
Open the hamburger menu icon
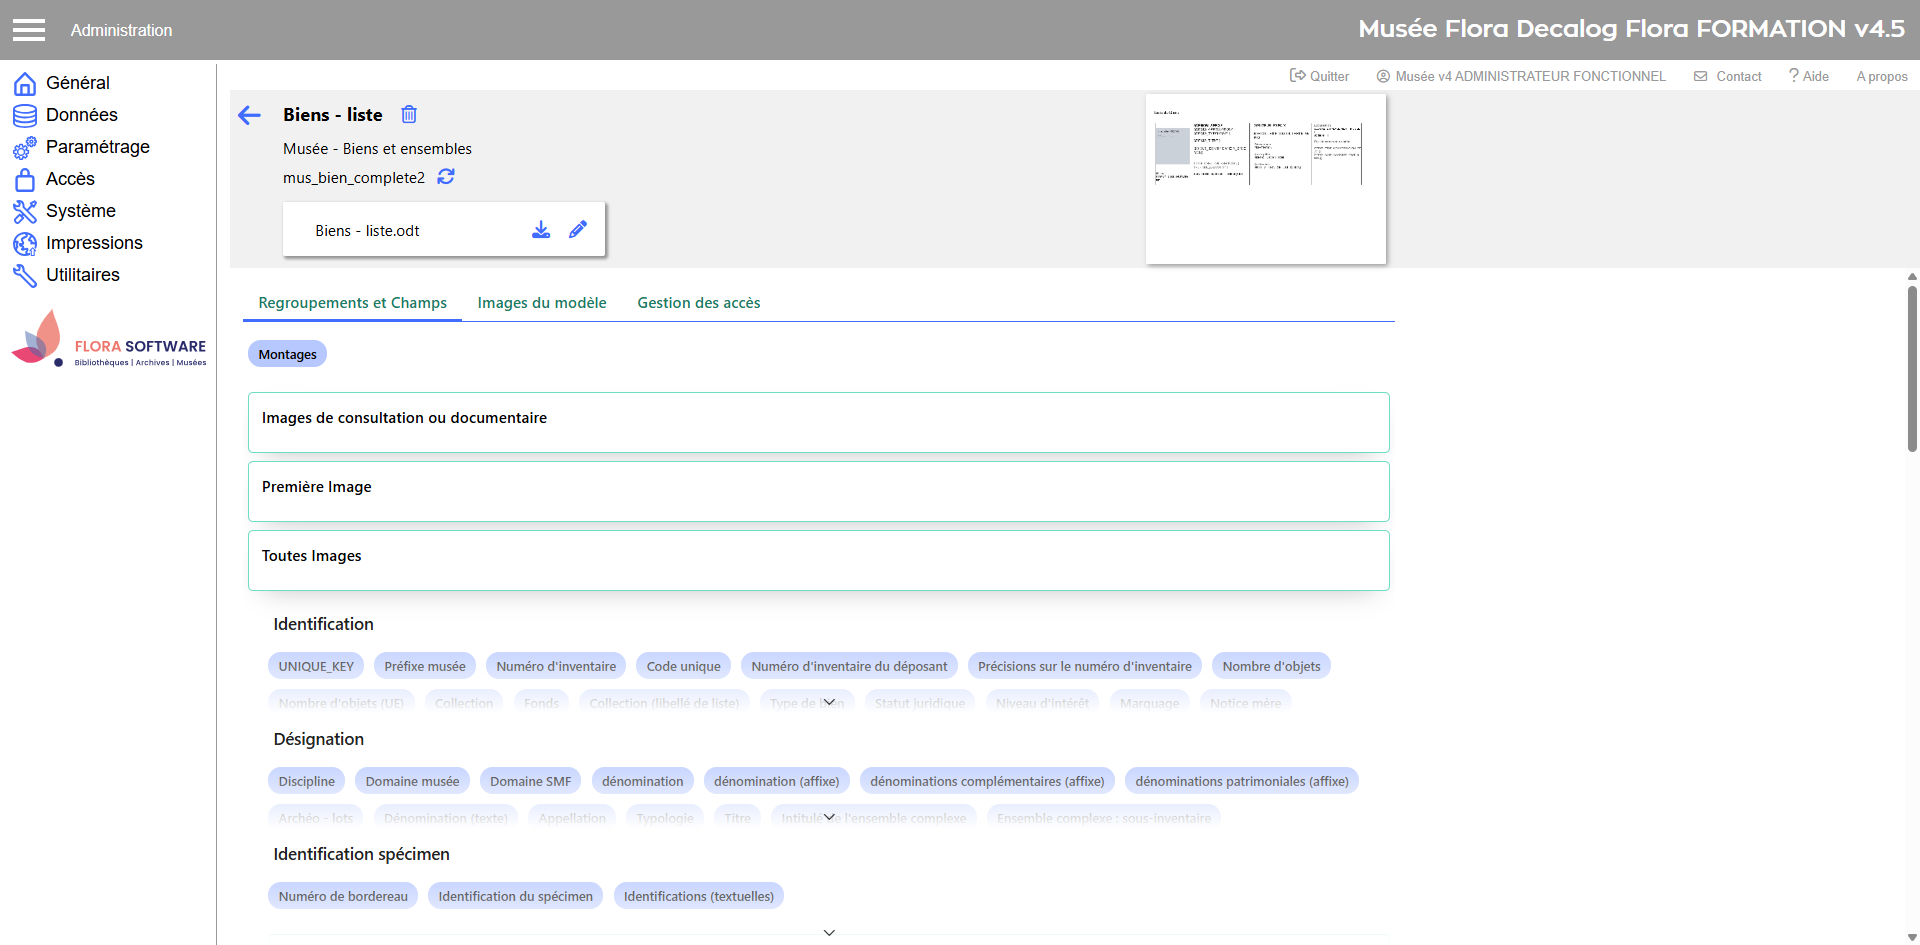click(x=29, y=30)
